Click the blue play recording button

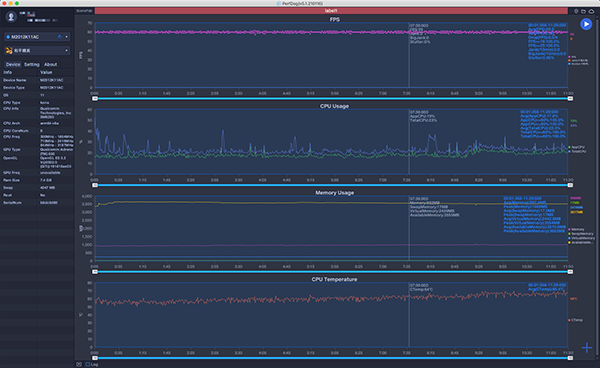point(585,24)
